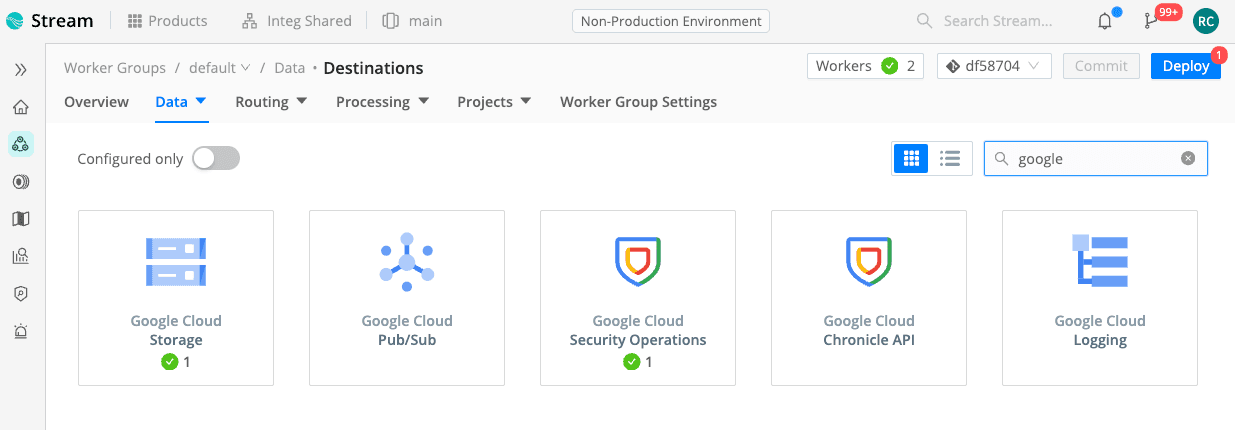Select the Data tab
The height and width of the screenshot is (430, 1235).
(x=172, y=102)
